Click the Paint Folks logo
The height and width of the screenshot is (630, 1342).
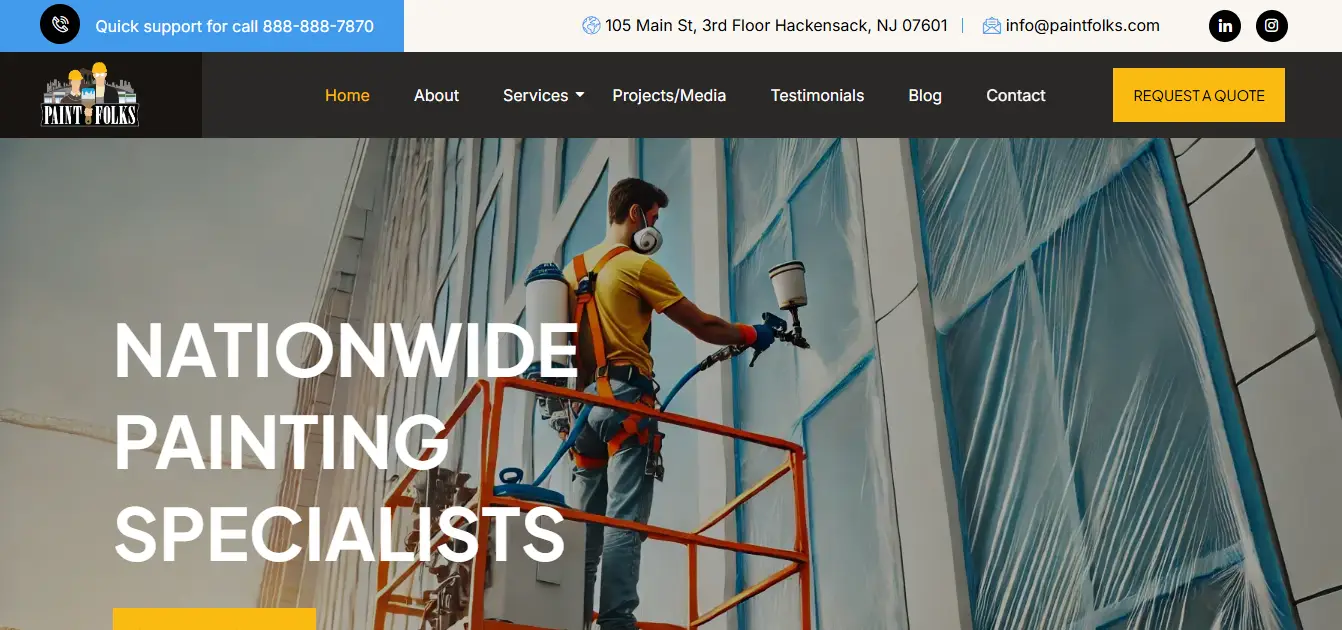tap(90, 95)
